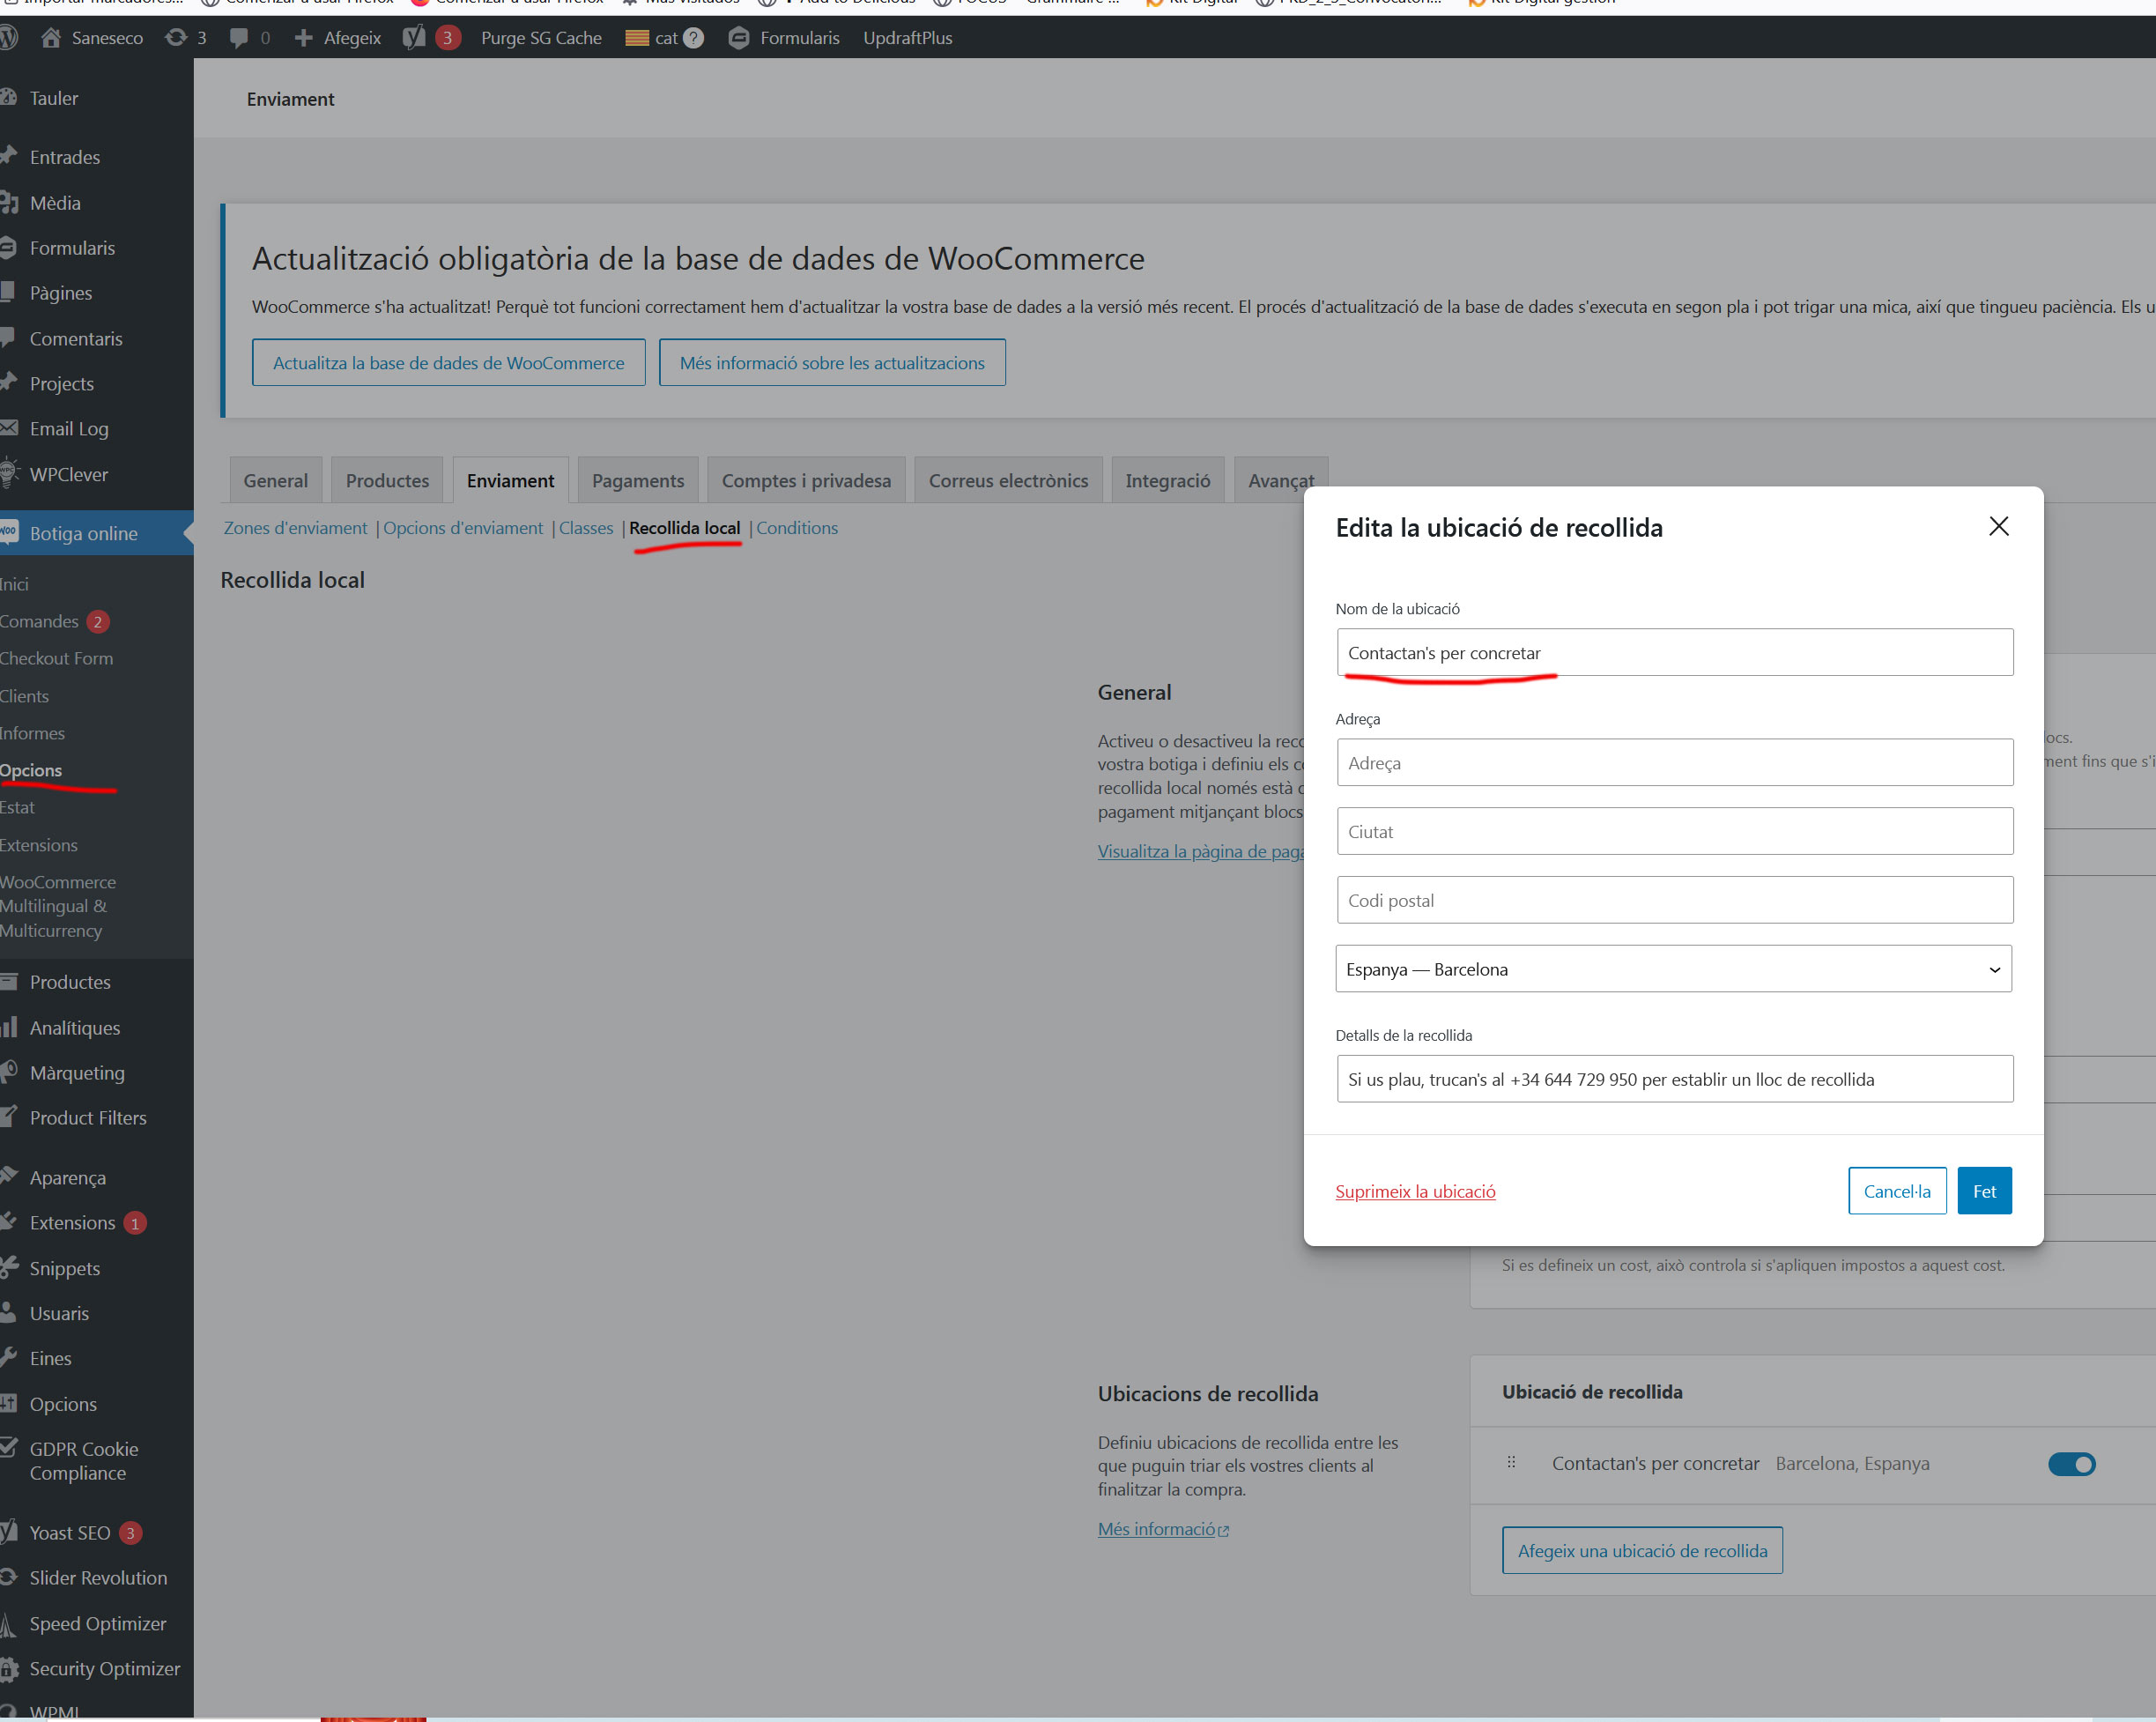Viewport: 2156px width, 1722px height.
Task: Open Eines in the sidebar
Action: 50,1358
